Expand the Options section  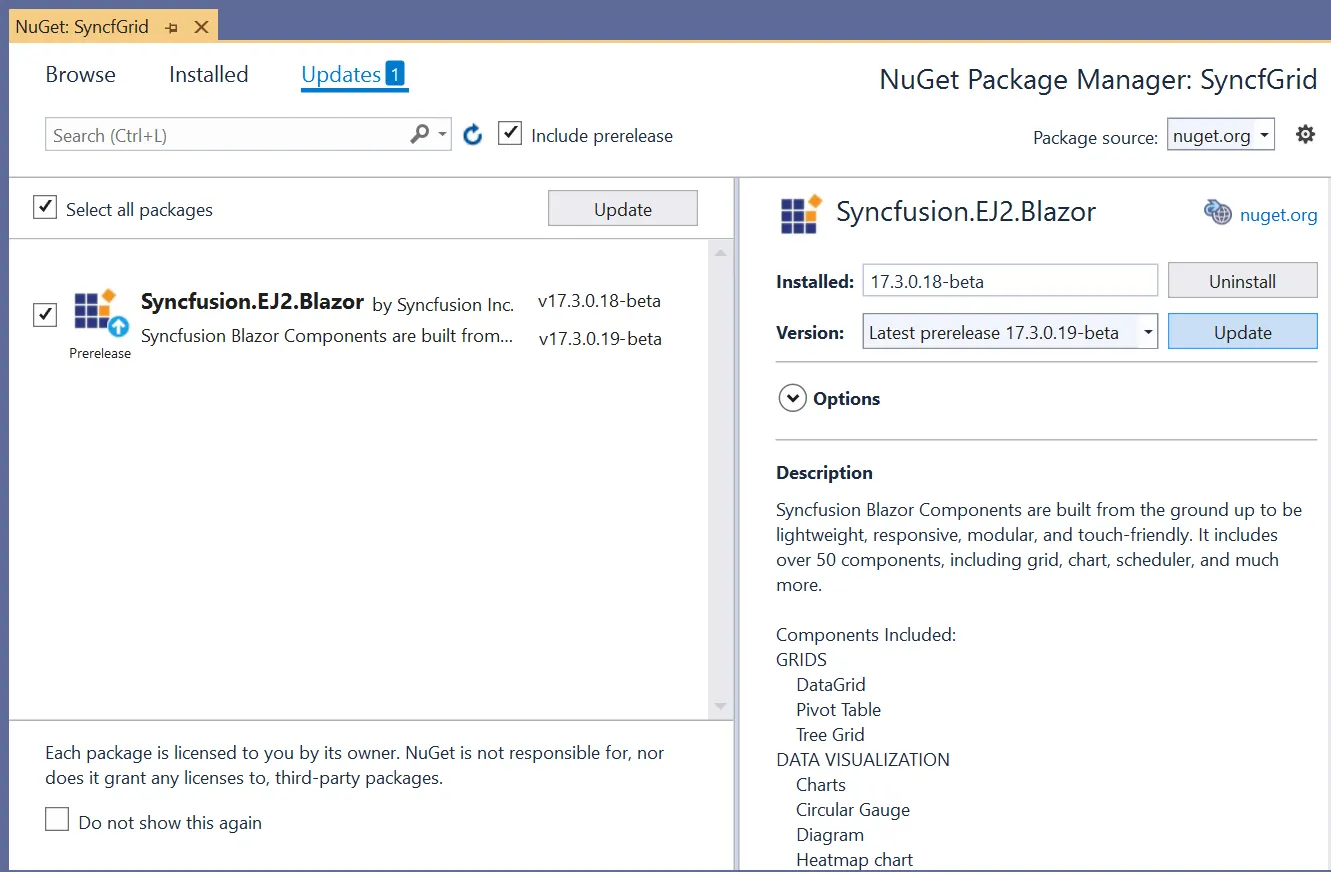tap(792, 398)
